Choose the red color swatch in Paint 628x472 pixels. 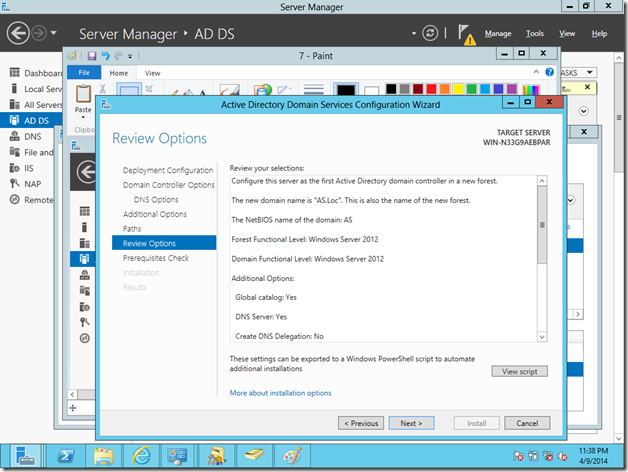coord(431,89)
